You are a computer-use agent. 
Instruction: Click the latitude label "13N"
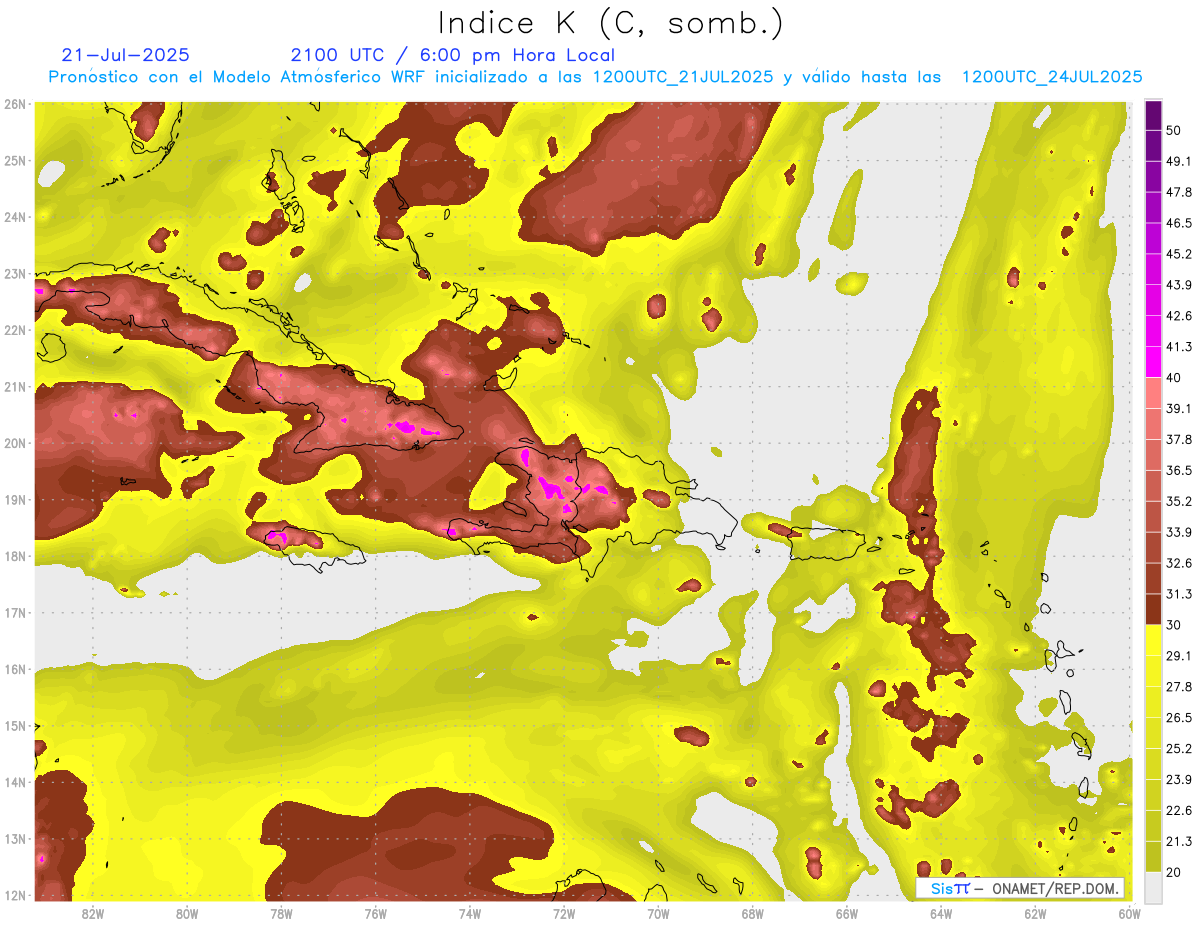[x=15, y=839]
